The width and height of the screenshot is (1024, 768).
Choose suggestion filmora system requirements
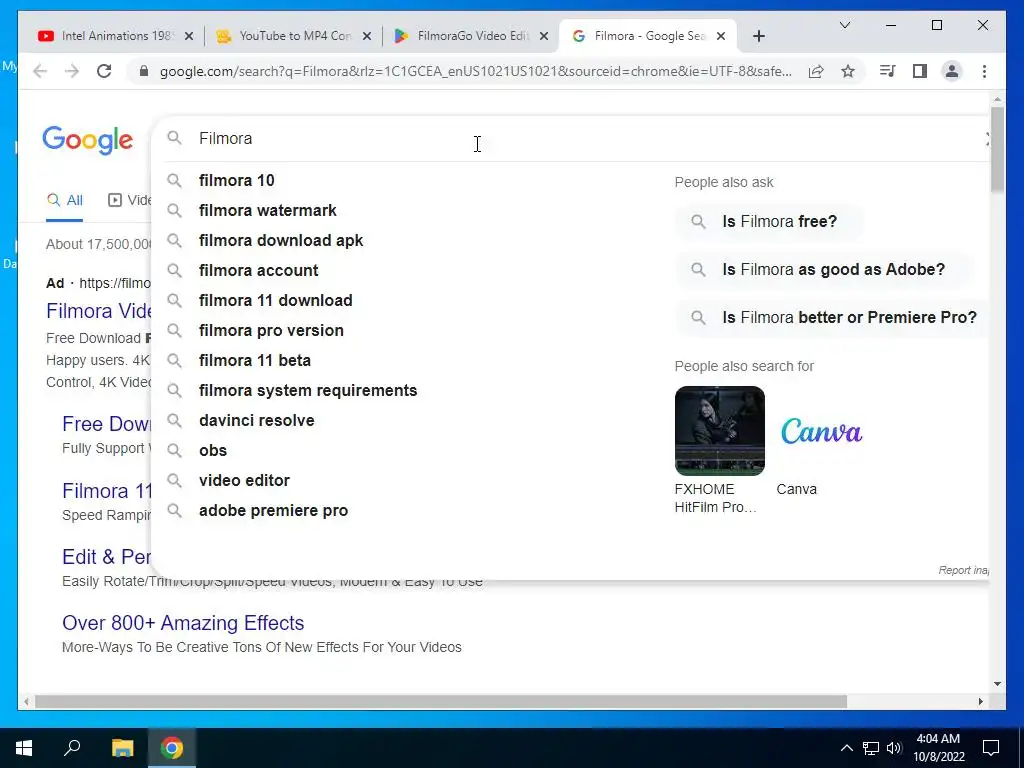click(x=308, y=391)
